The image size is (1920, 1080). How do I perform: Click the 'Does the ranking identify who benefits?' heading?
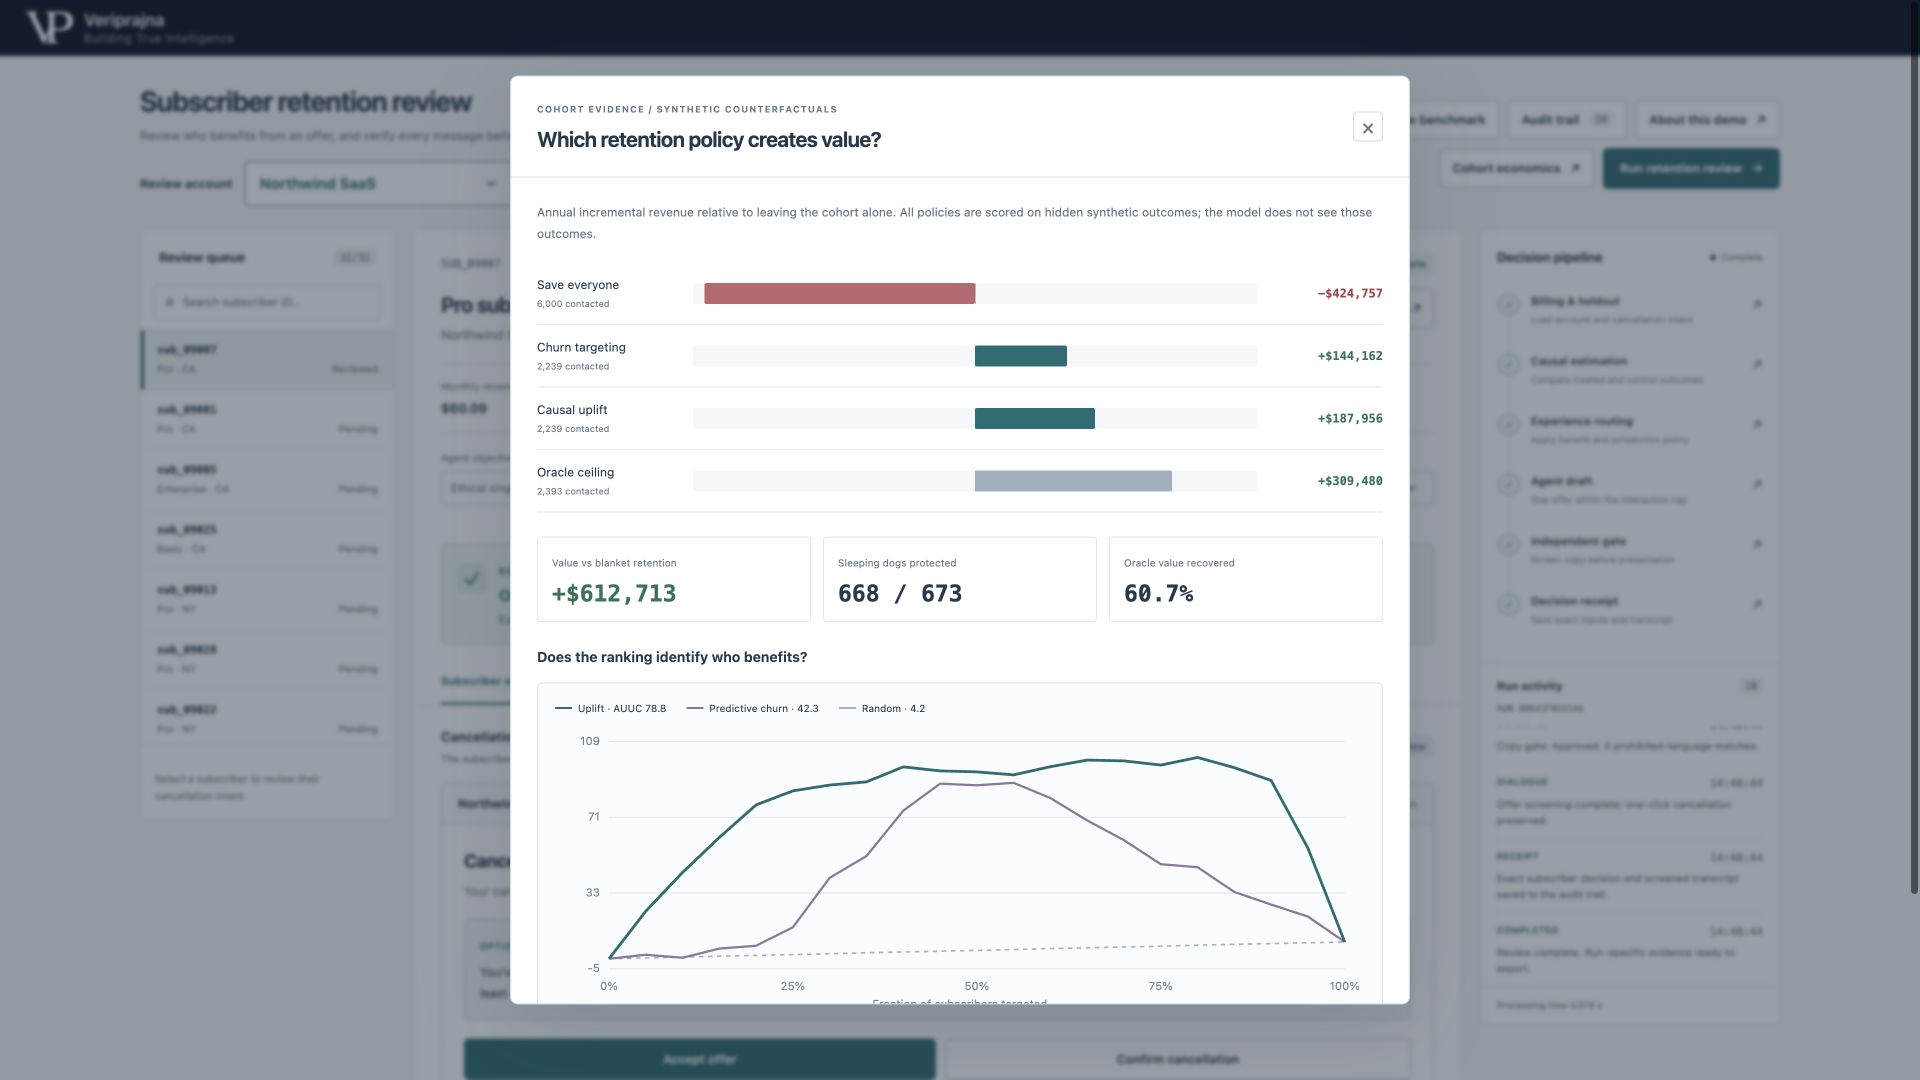(x=672, y=657)
